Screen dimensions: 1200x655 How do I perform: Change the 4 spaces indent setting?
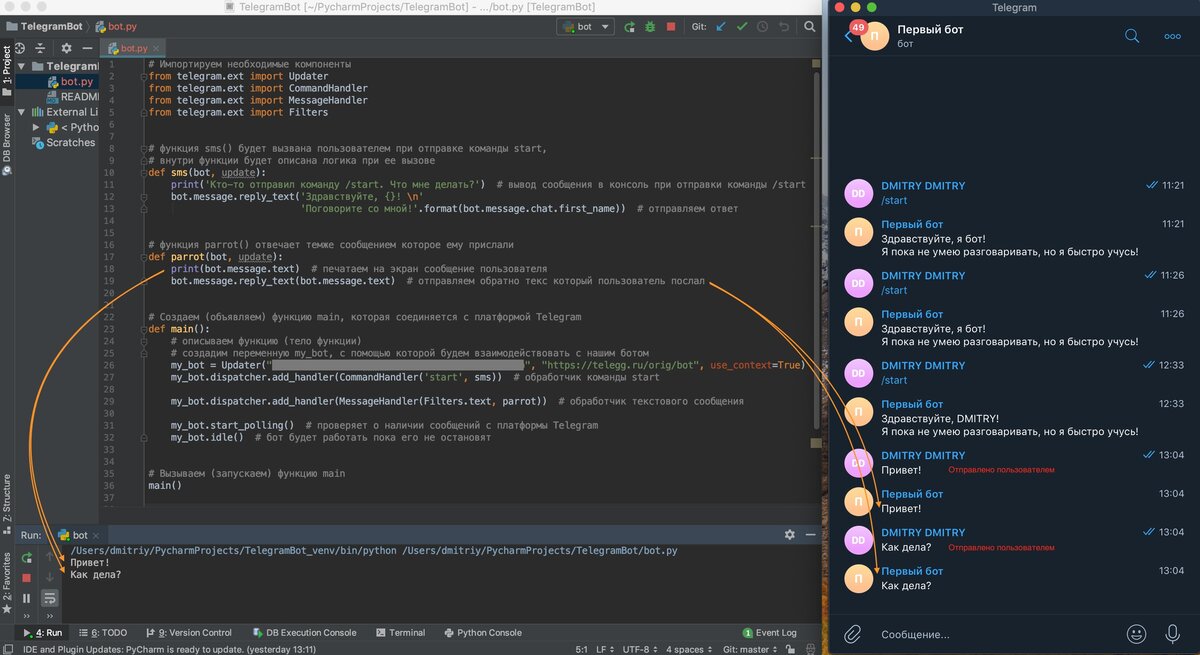[688, 649]
